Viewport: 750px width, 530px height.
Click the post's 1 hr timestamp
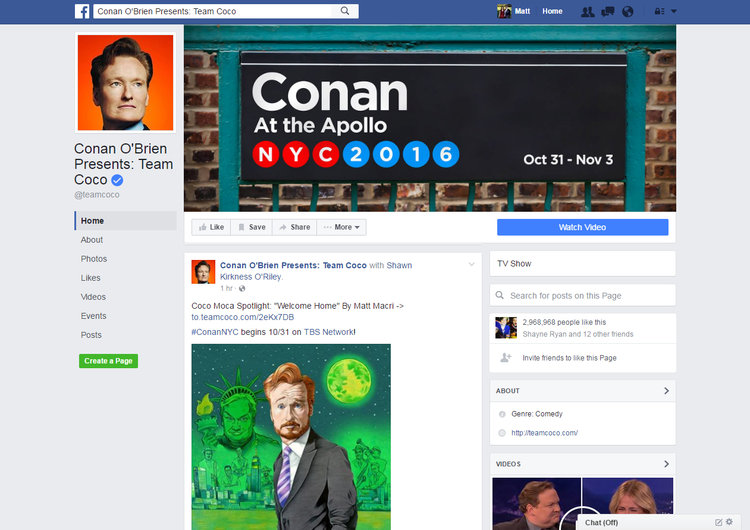coord(226,288)
